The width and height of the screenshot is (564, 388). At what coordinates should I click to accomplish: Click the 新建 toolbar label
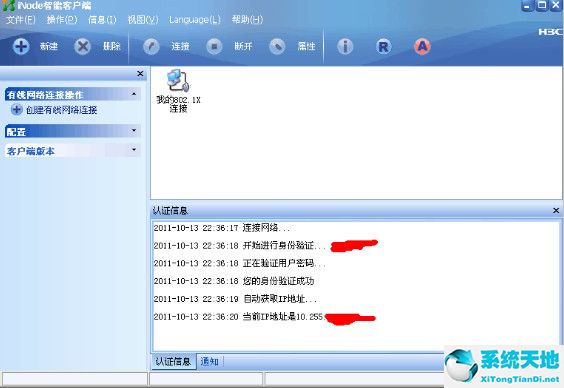(49, 46)
